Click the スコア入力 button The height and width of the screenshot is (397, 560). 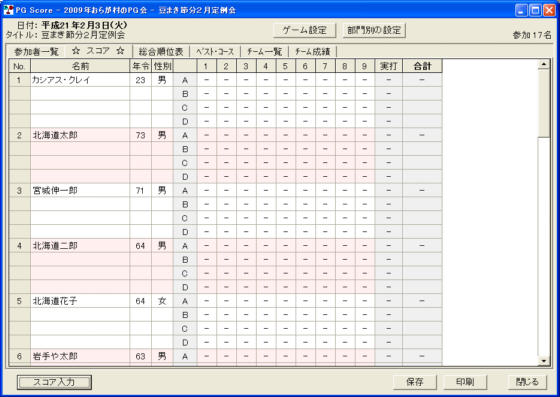(54, 382)
